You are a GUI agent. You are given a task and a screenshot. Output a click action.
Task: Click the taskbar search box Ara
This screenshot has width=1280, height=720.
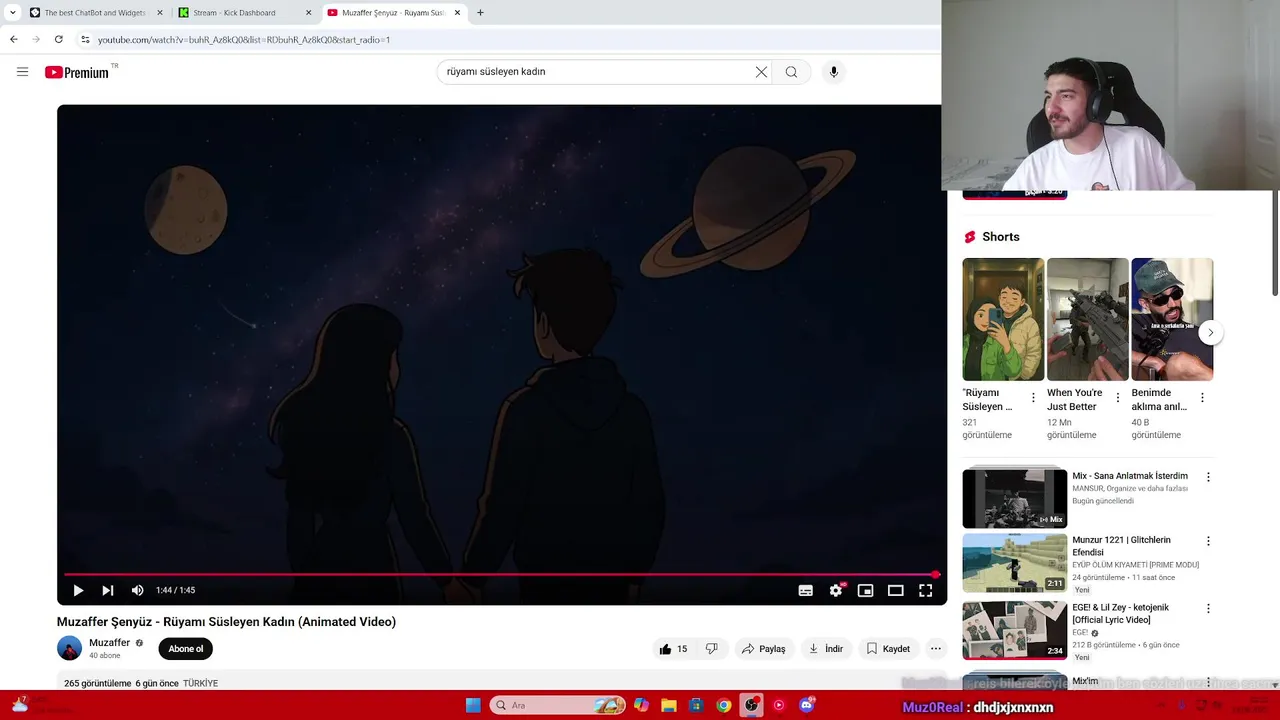tap(558, 705)
